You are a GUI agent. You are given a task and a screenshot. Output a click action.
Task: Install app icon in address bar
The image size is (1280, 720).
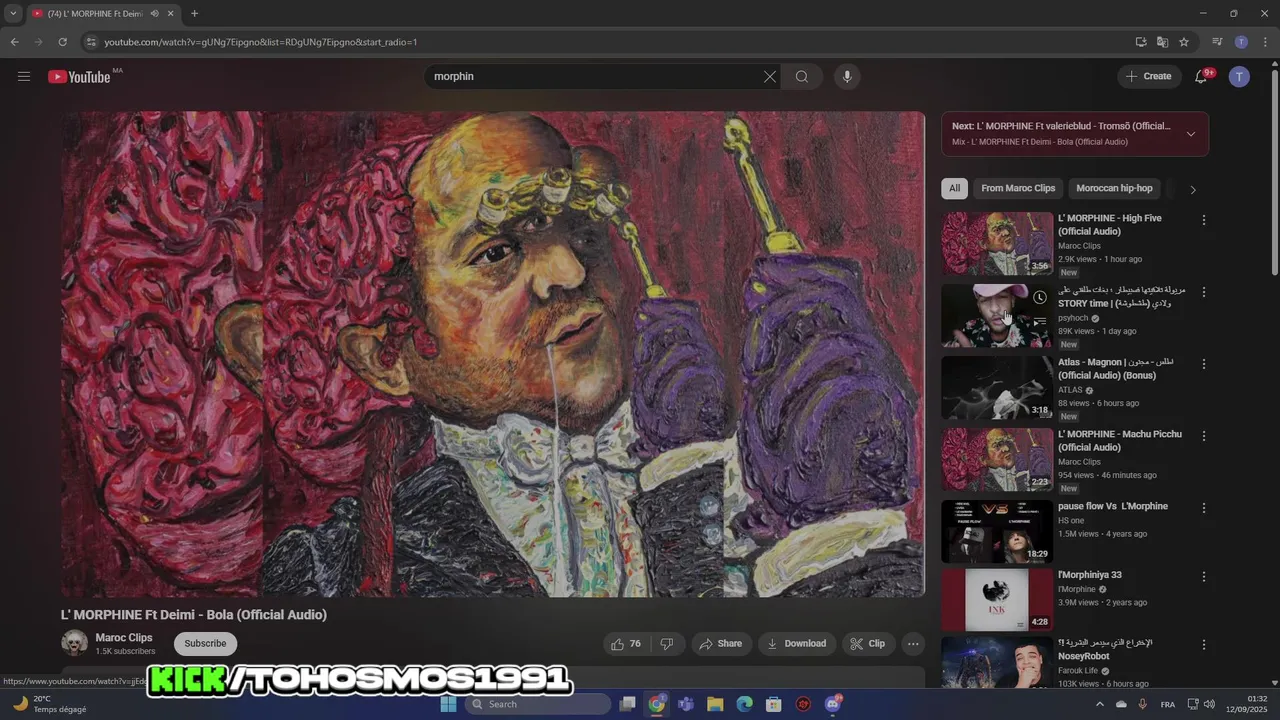(x=1141, y=42)
